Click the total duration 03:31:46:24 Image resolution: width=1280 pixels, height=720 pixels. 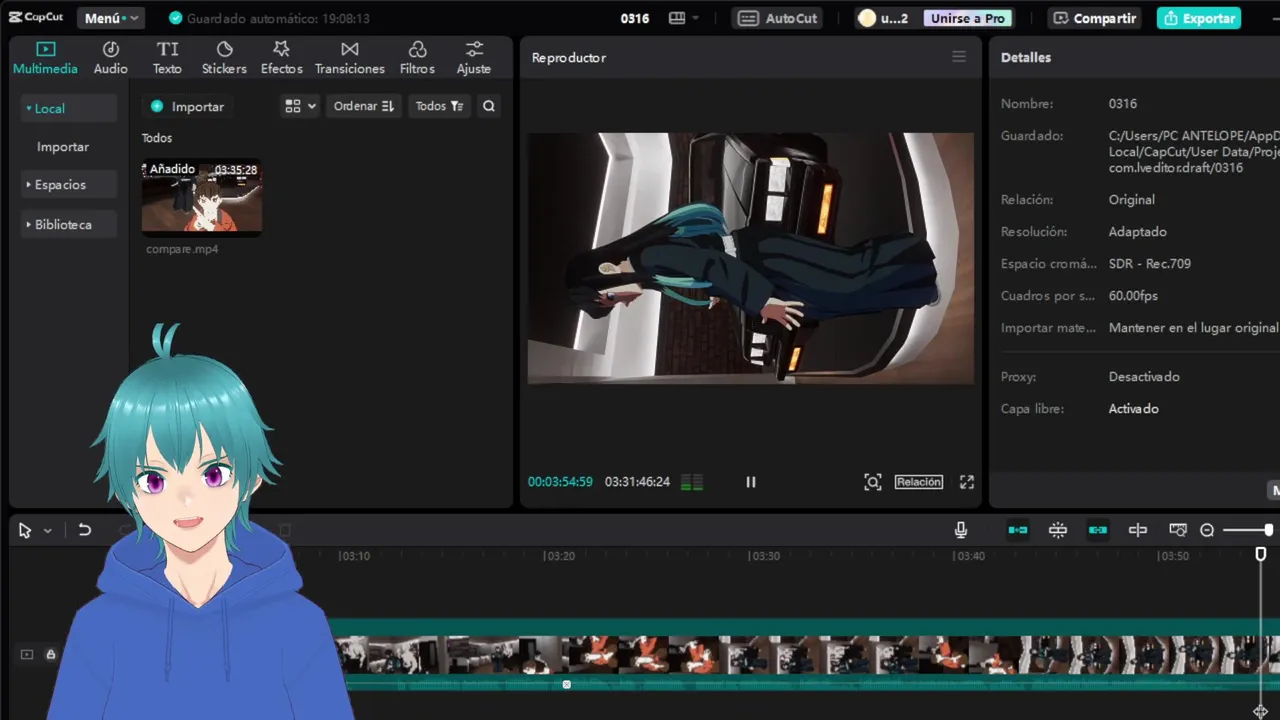pos(637,482)
